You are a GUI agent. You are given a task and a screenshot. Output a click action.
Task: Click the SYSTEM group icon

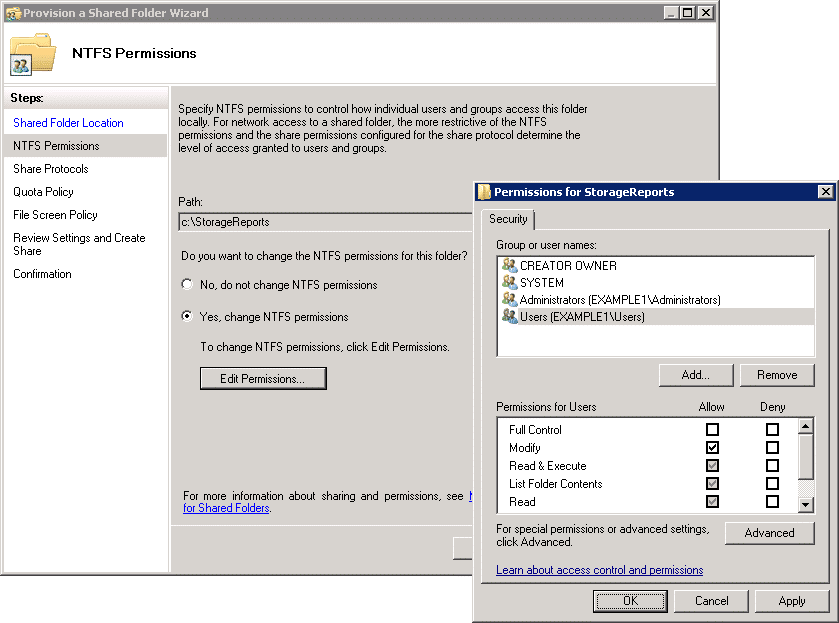tap(509, 283)
